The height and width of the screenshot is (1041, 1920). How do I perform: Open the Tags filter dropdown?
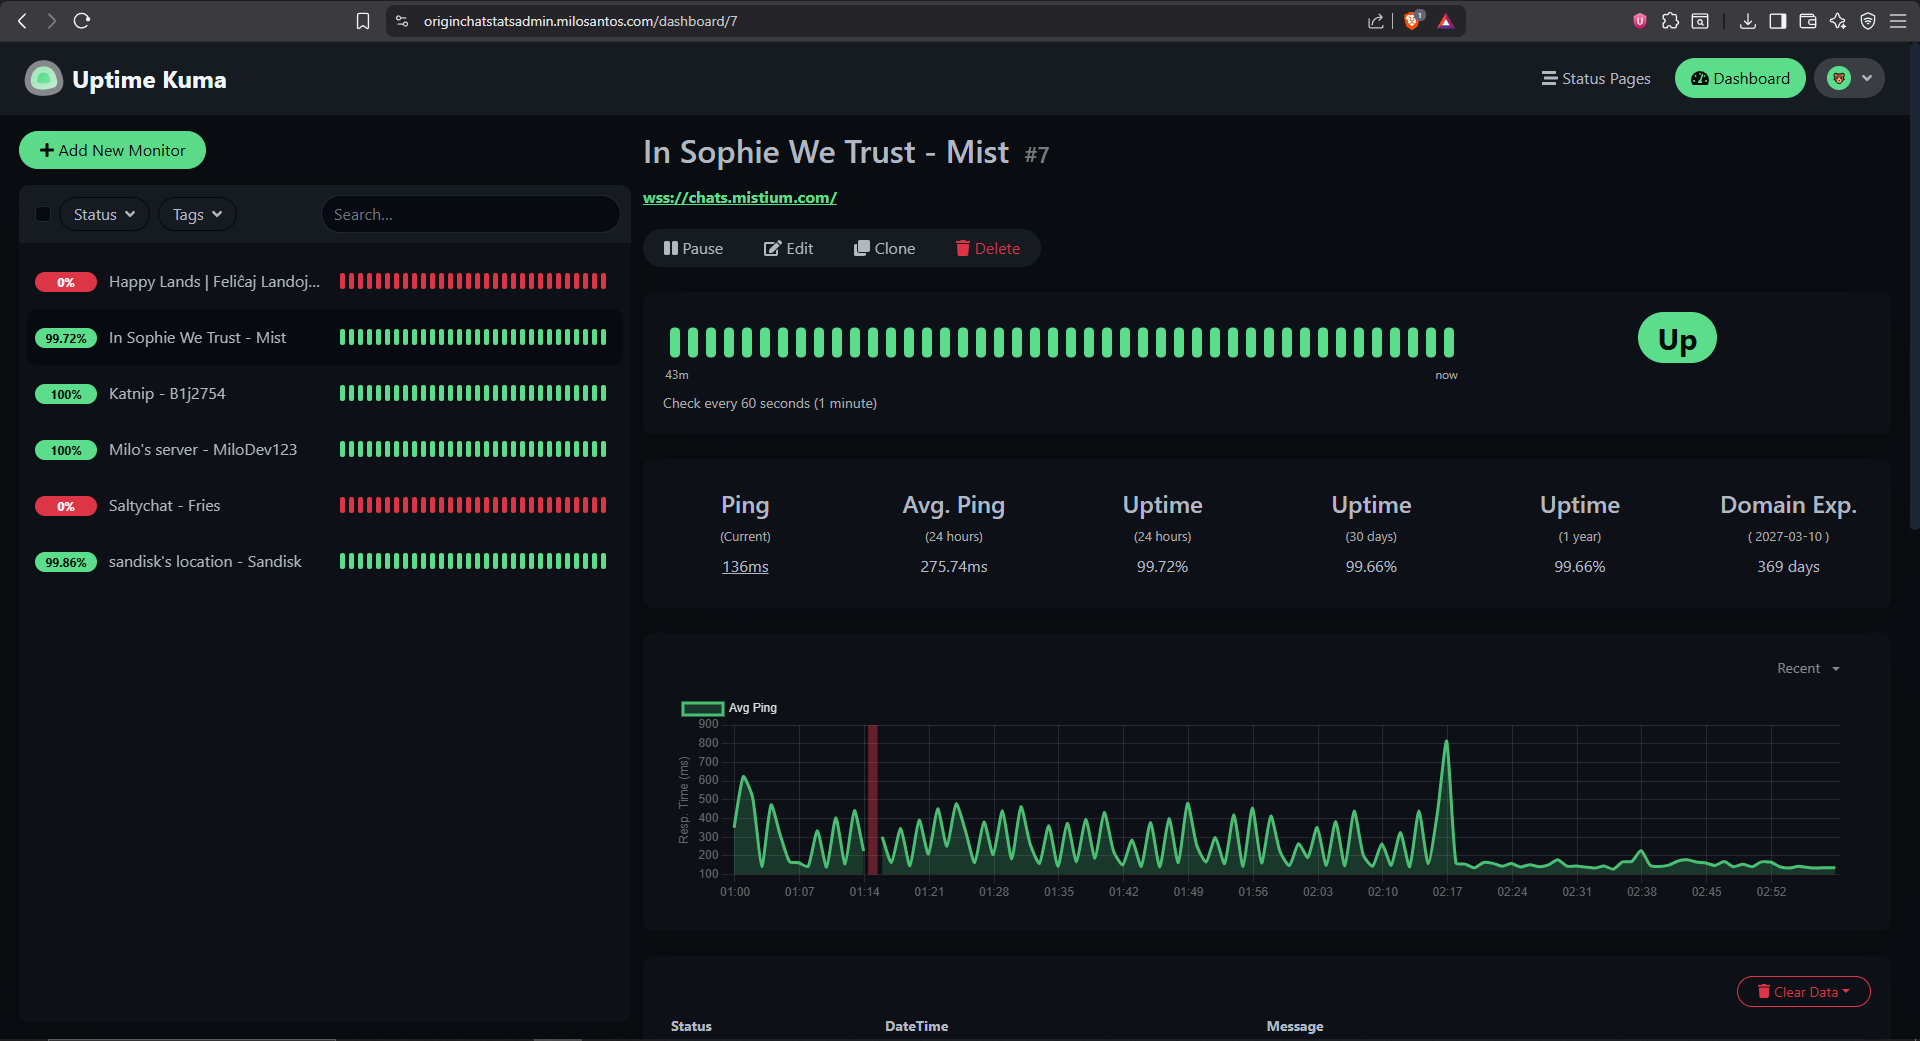[197, 215]
